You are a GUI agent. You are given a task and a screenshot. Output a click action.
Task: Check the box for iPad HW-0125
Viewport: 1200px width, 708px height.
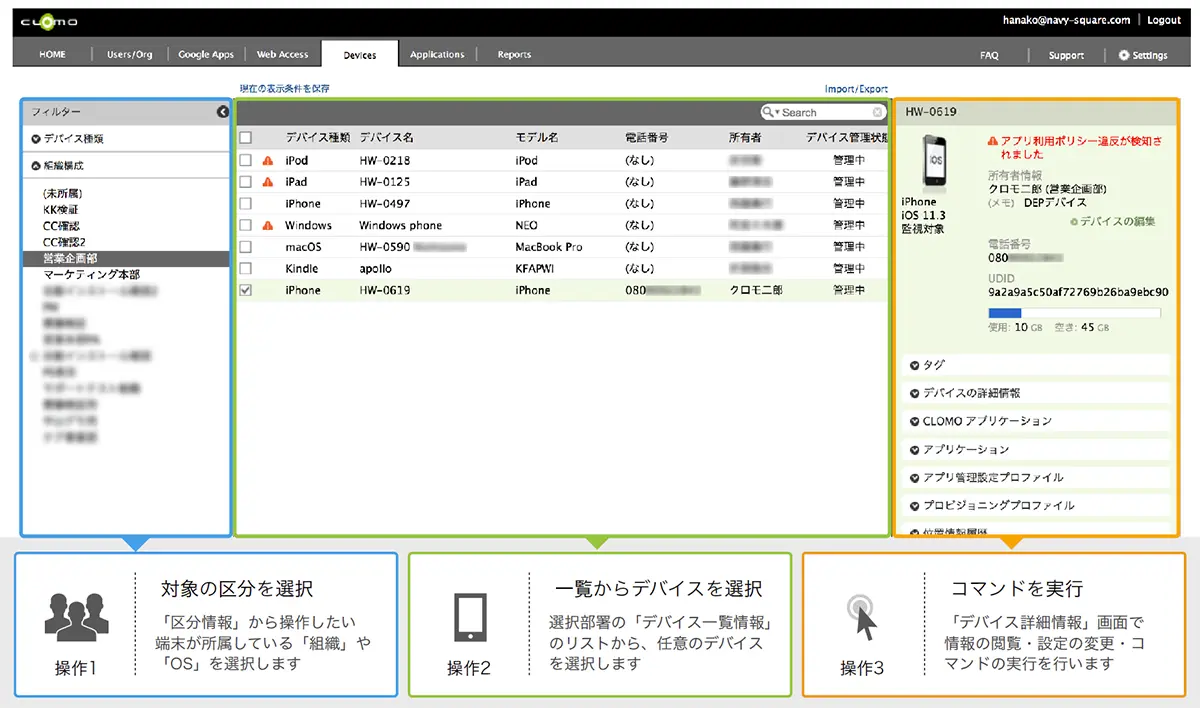(x=246, y=182)
